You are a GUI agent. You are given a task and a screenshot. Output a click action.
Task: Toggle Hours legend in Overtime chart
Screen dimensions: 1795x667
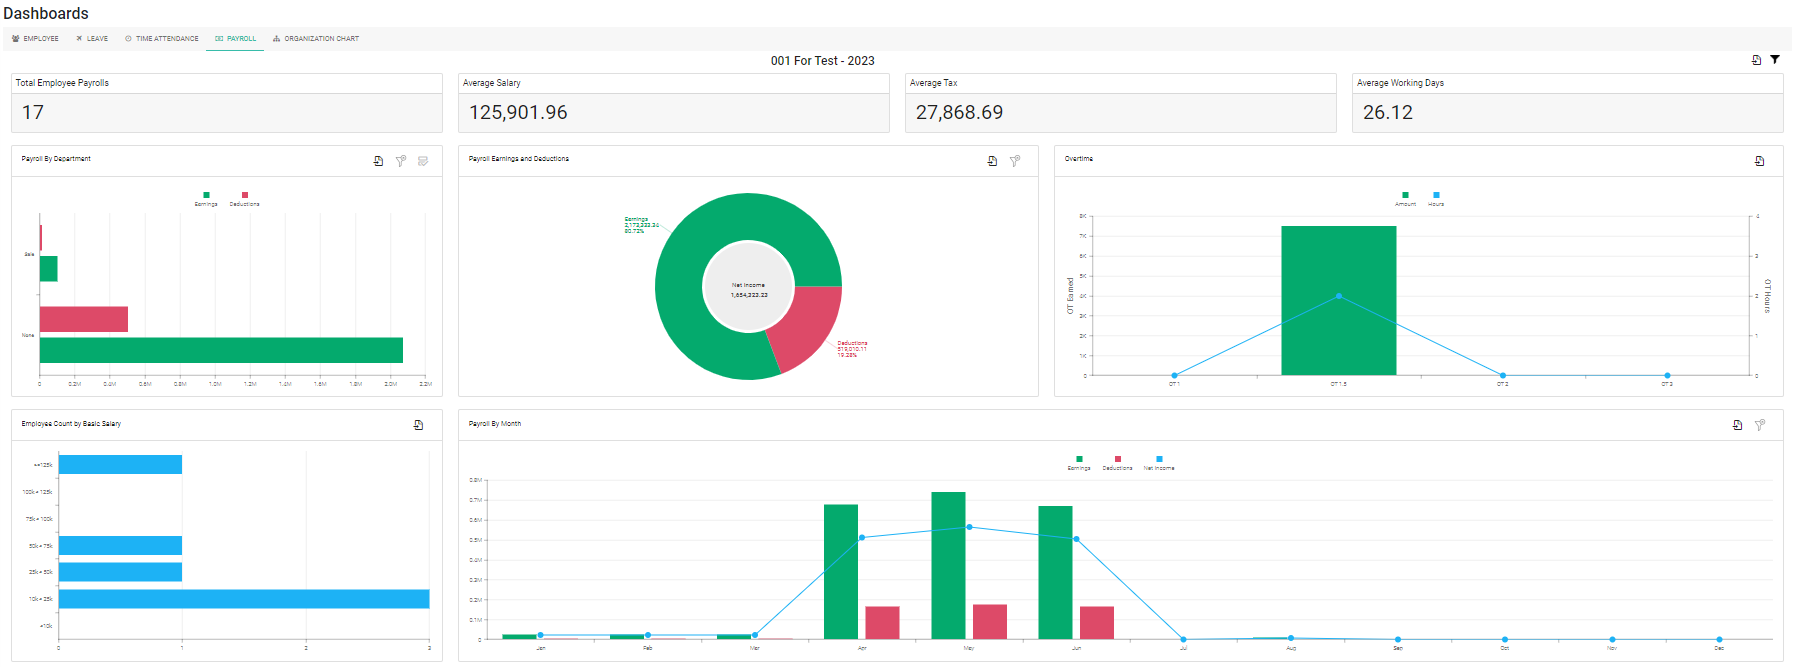[1436, 199]
